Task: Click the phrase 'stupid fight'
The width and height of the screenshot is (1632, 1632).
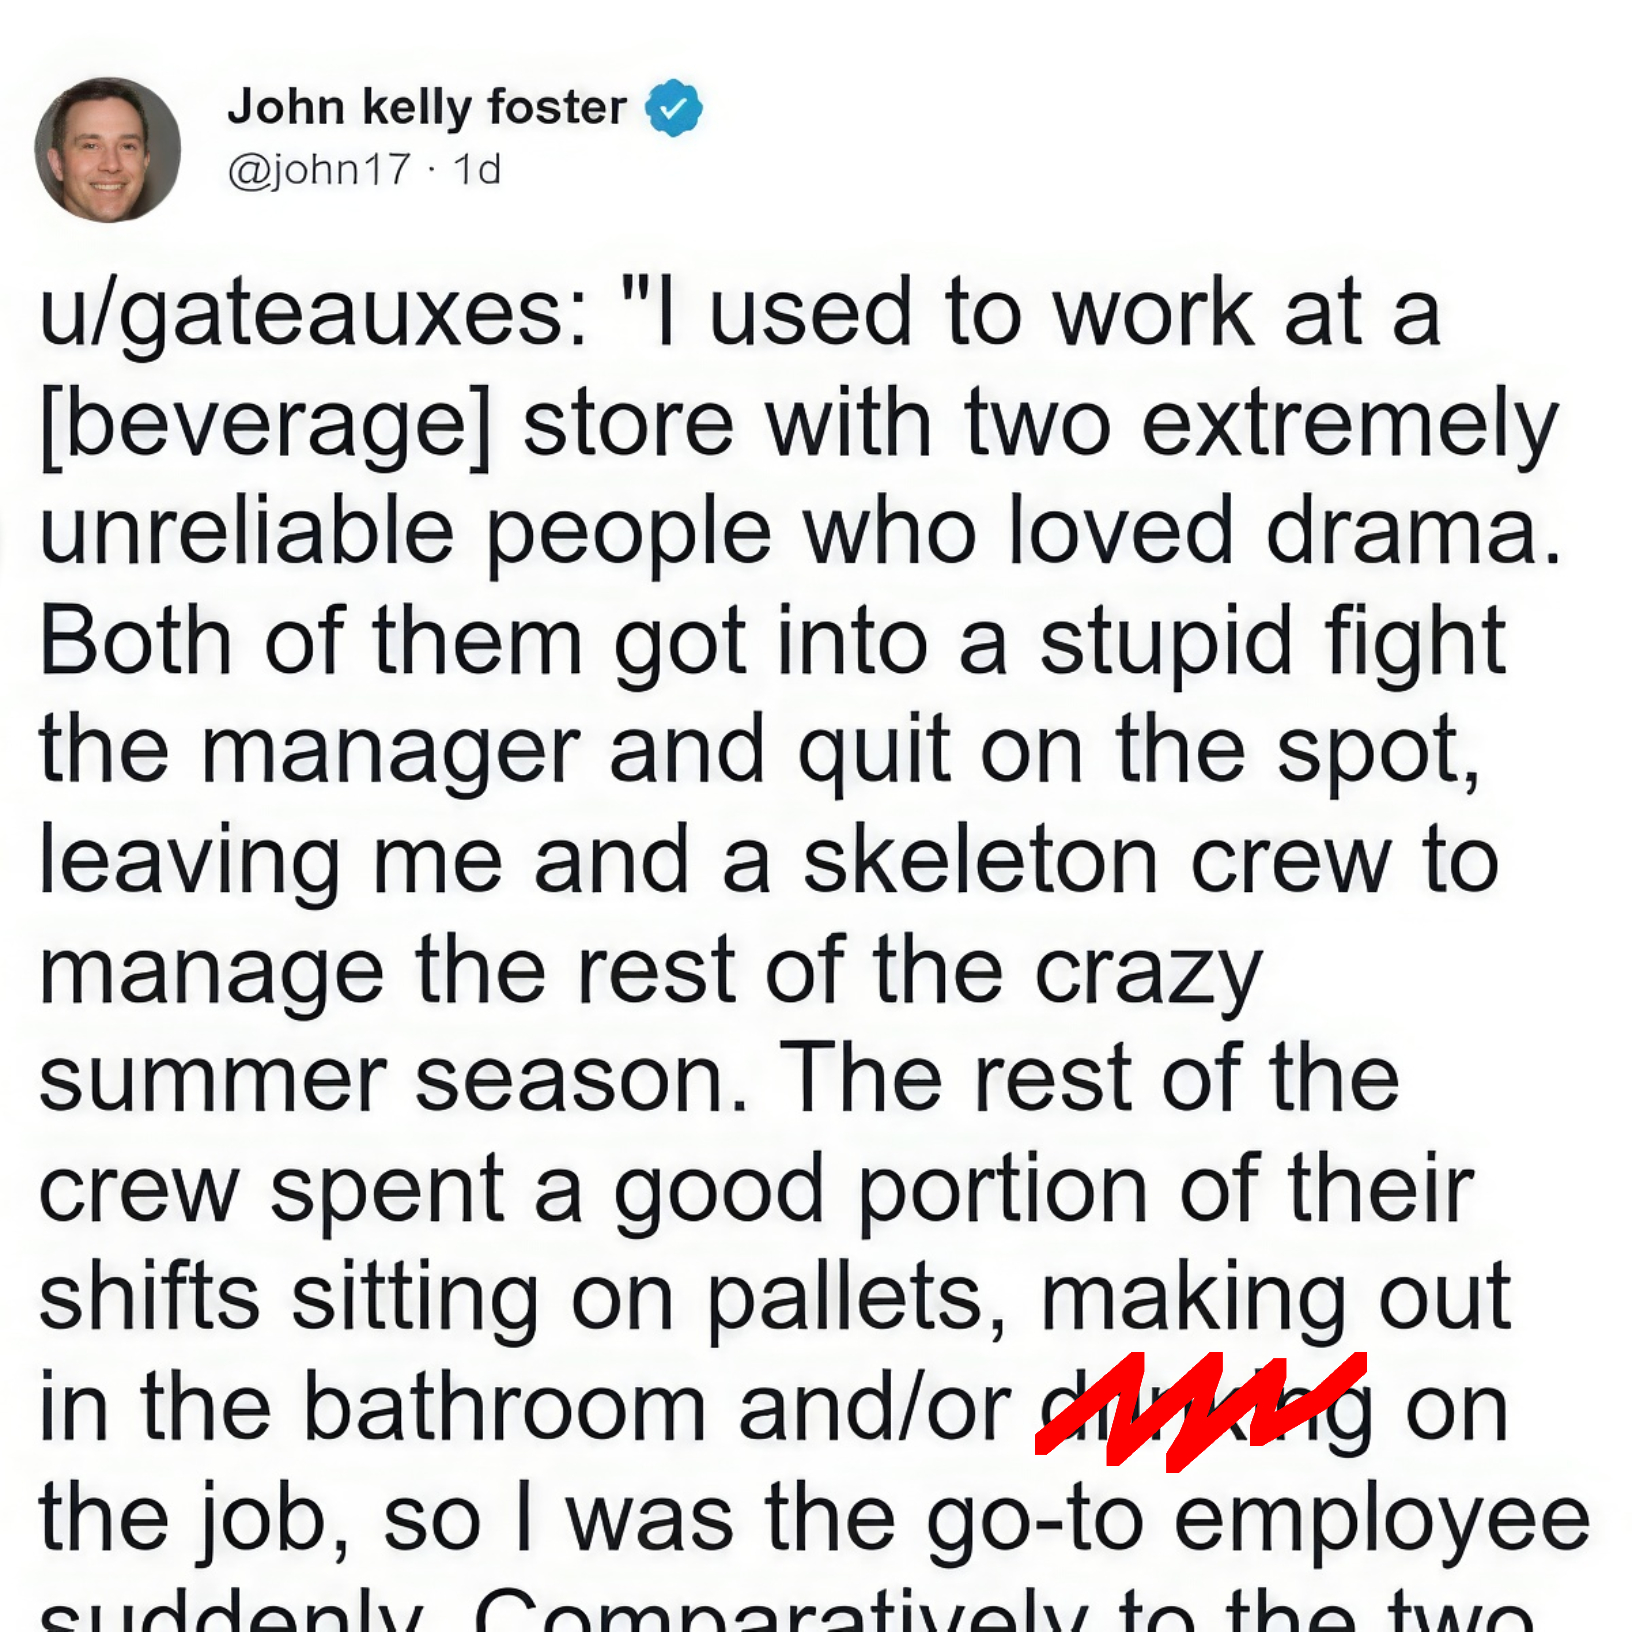Action: [1272, 645]
